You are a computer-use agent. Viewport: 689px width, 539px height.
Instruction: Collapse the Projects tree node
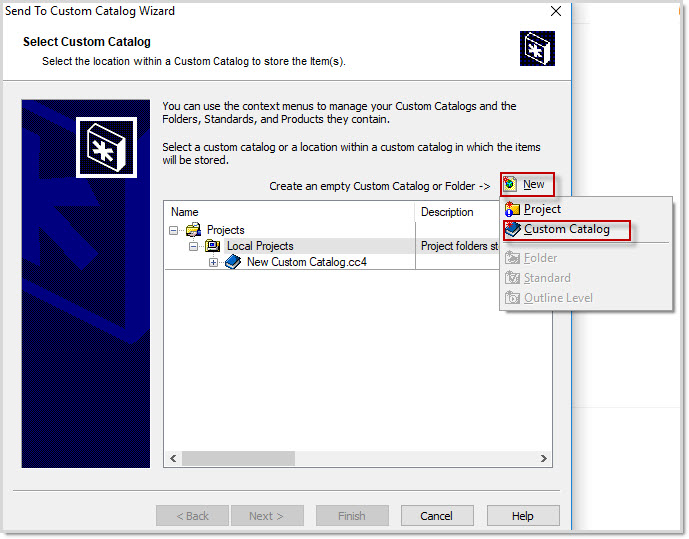pos(175,230)
